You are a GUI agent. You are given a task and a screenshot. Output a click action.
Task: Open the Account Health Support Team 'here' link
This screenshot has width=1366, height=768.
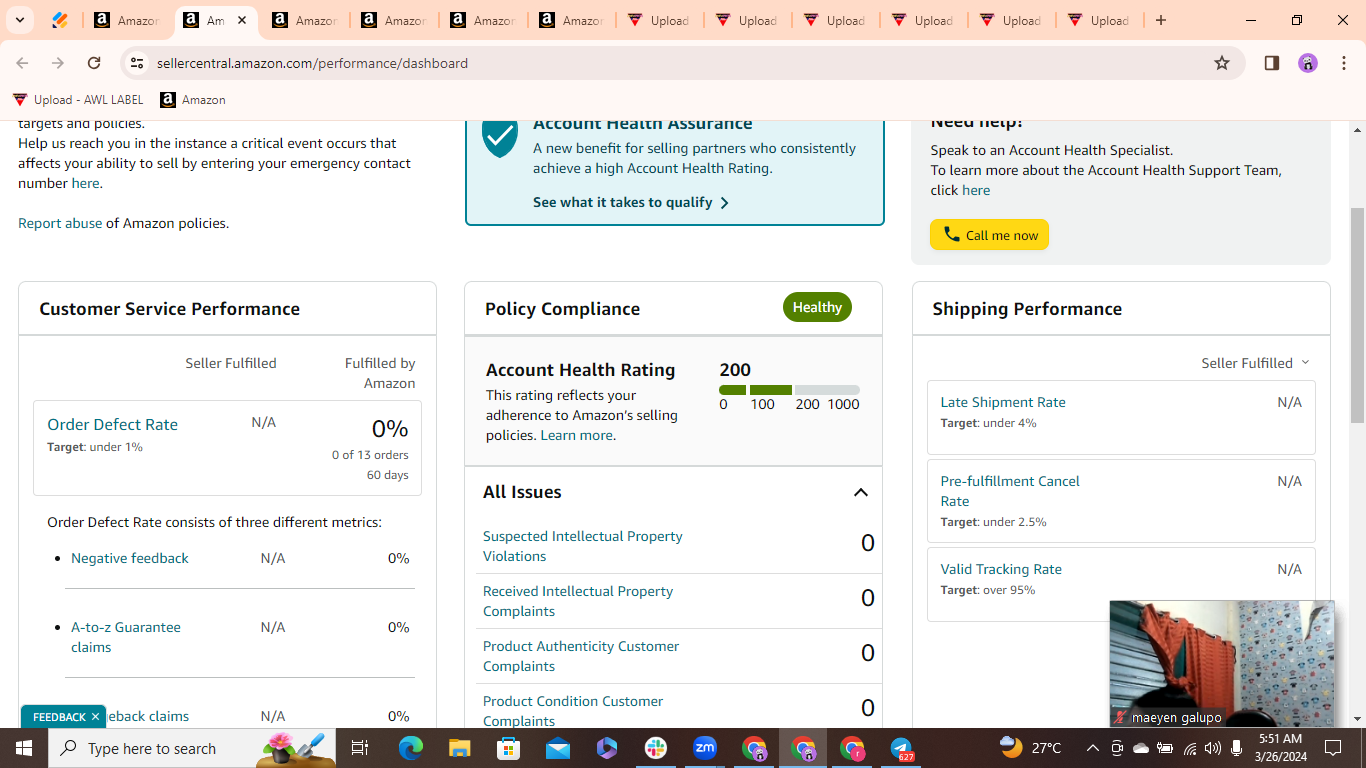976,190
